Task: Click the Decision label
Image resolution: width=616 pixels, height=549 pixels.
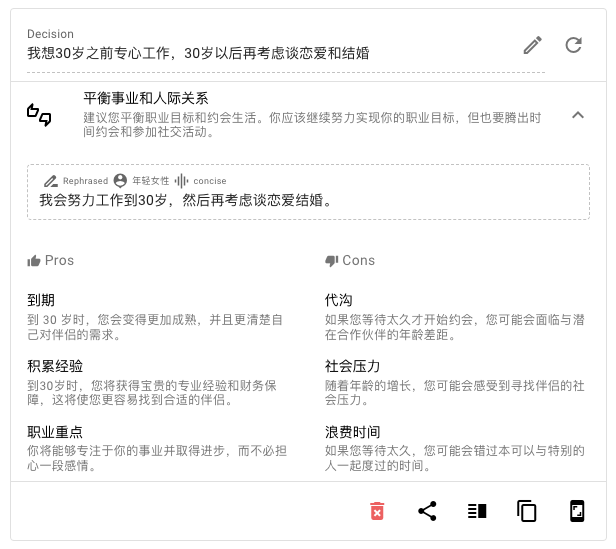Action: [x=50, y=34]
